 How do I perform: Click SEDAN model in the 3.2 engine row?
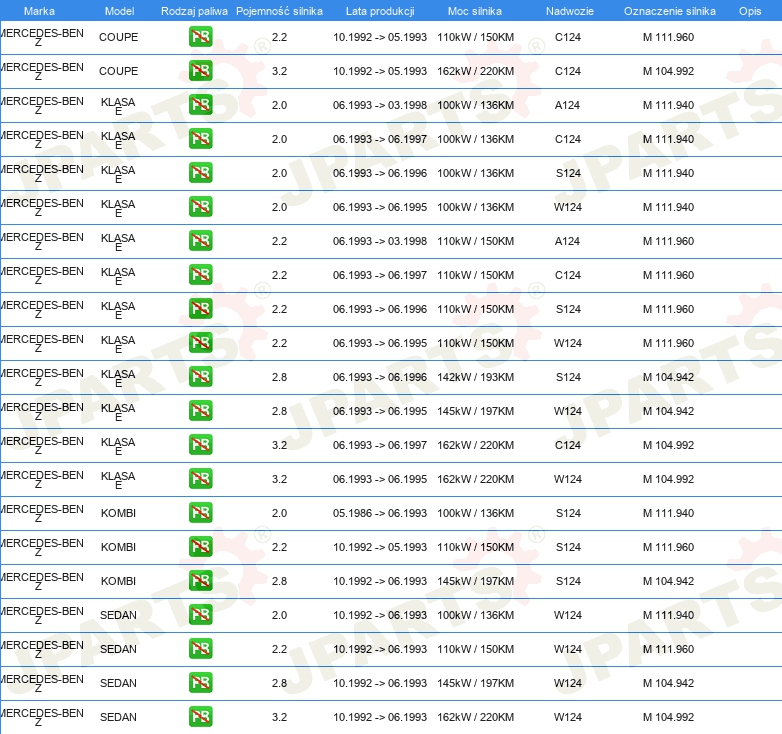pyautogui.click(x=118, y=717)
